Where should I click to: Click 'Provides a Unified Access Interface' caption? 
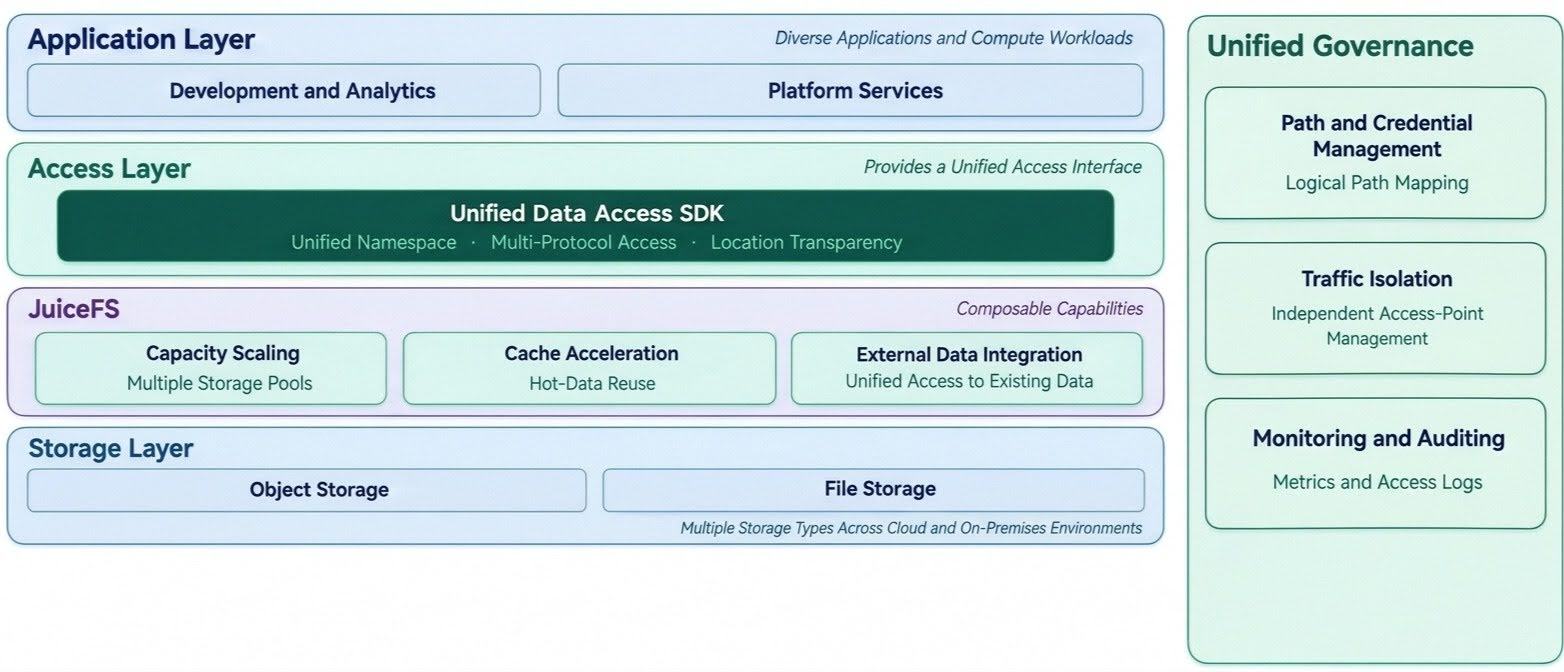pyautogui.click(x=1003, y=167)
